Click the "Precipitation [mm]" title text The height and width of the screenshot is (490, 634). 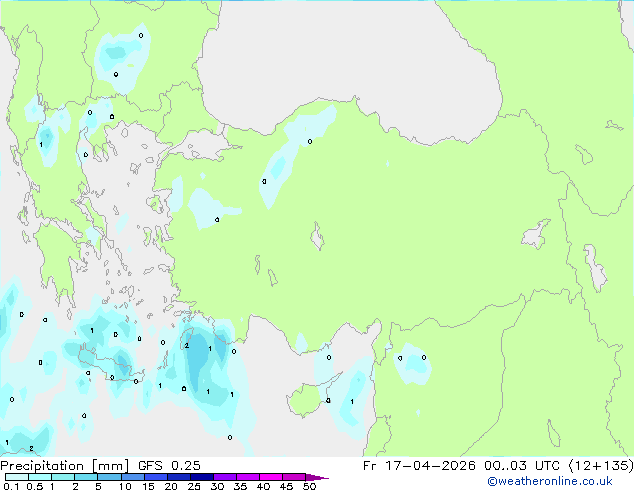point(64,466)
